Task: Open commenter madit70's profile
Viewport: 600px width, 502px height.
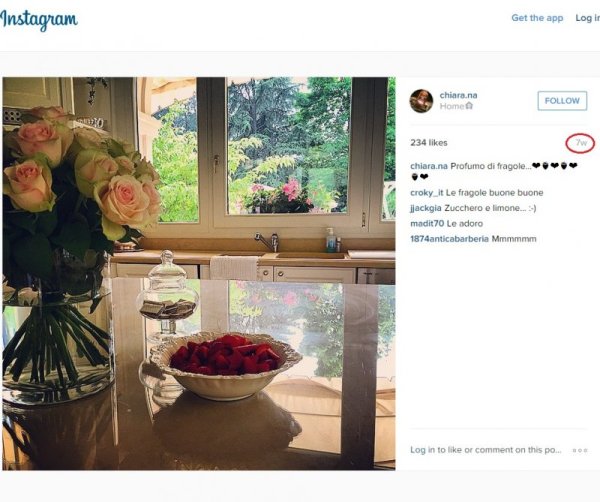Action: 427,223
